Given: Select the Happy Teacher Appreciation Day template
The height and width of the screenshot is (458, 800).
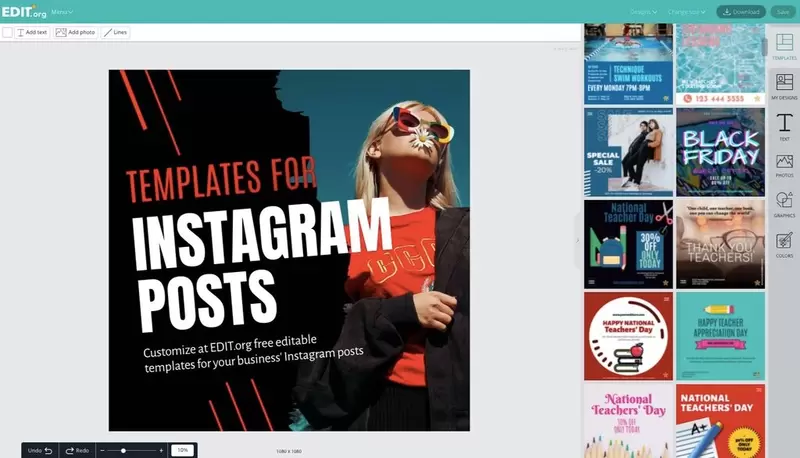Looking at the screenshot, I should (720, 336).
